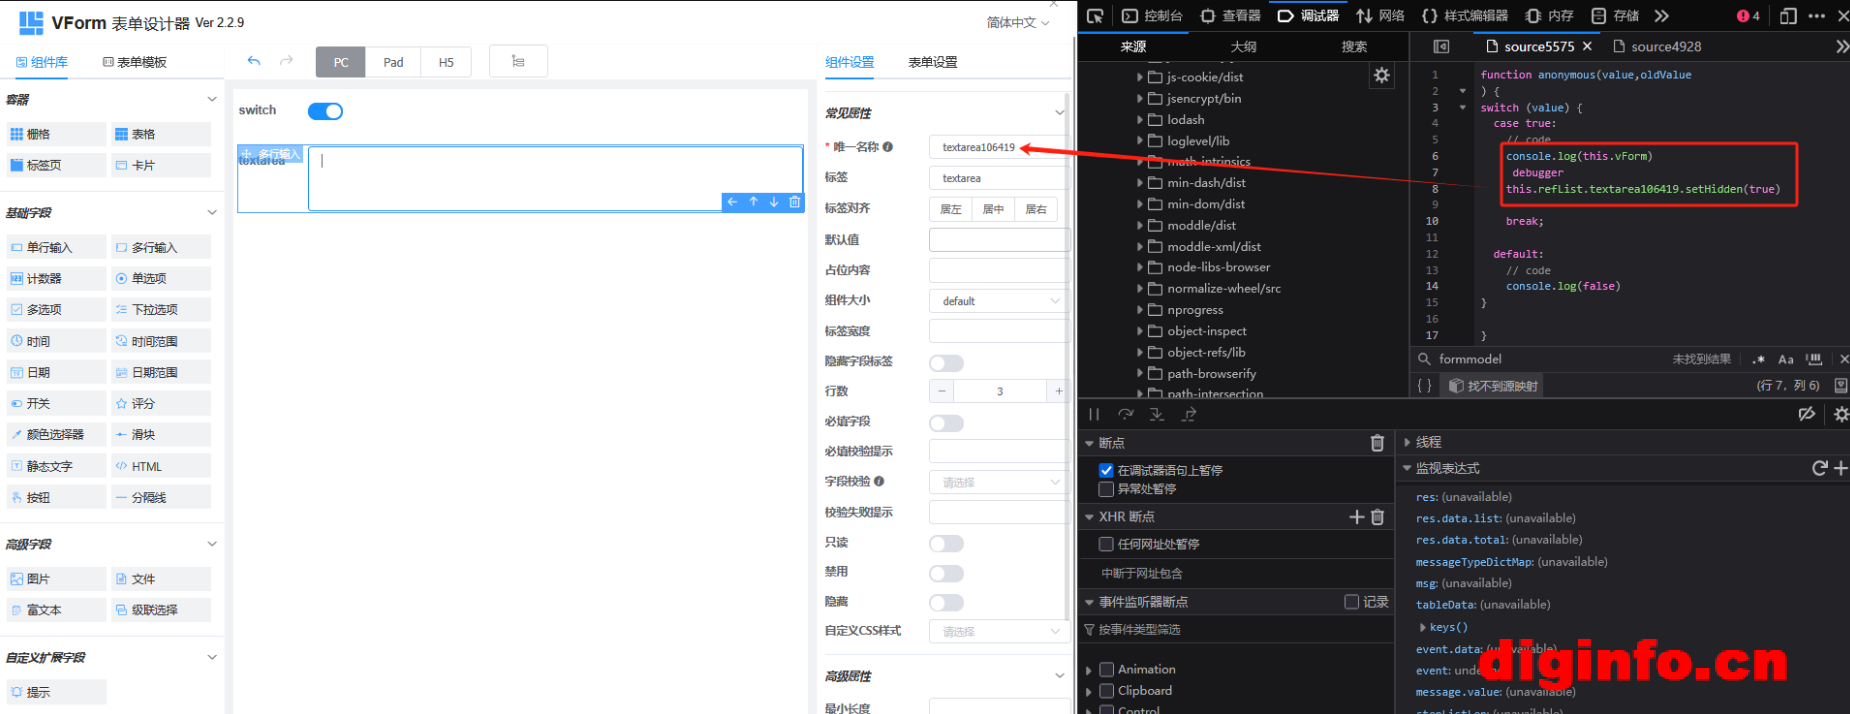Choose 居中 label alignment
Viewport: 1850px width, 714px height.
pyautogui.click(x=993, y=209)
